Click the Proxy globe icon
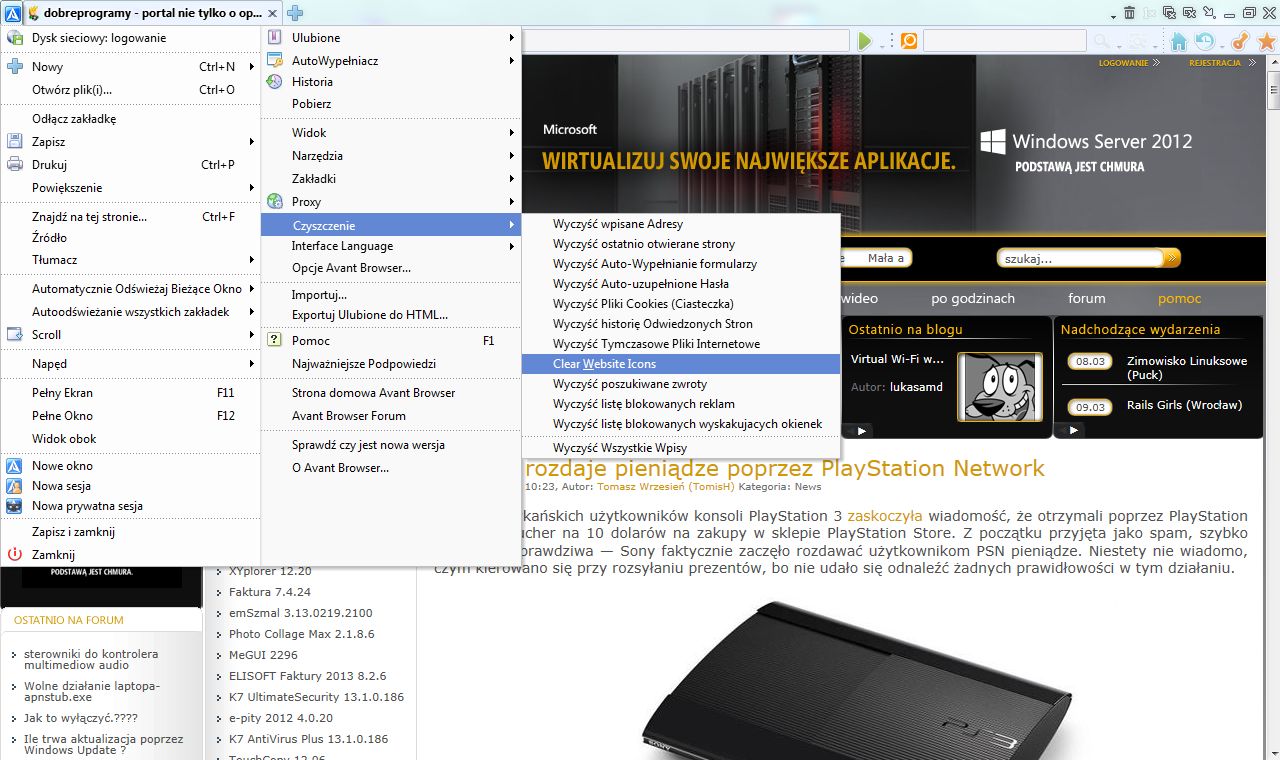 (274, 202)
